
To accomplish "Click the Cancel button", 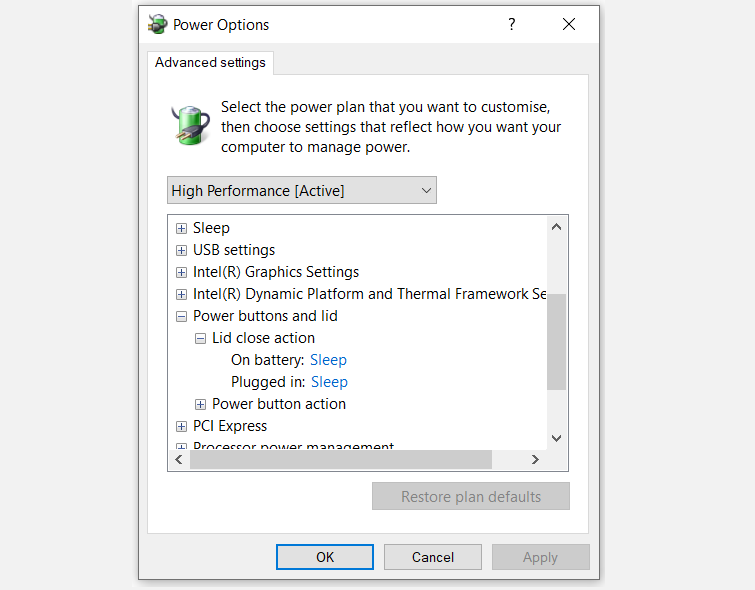I will click(433, 557).
